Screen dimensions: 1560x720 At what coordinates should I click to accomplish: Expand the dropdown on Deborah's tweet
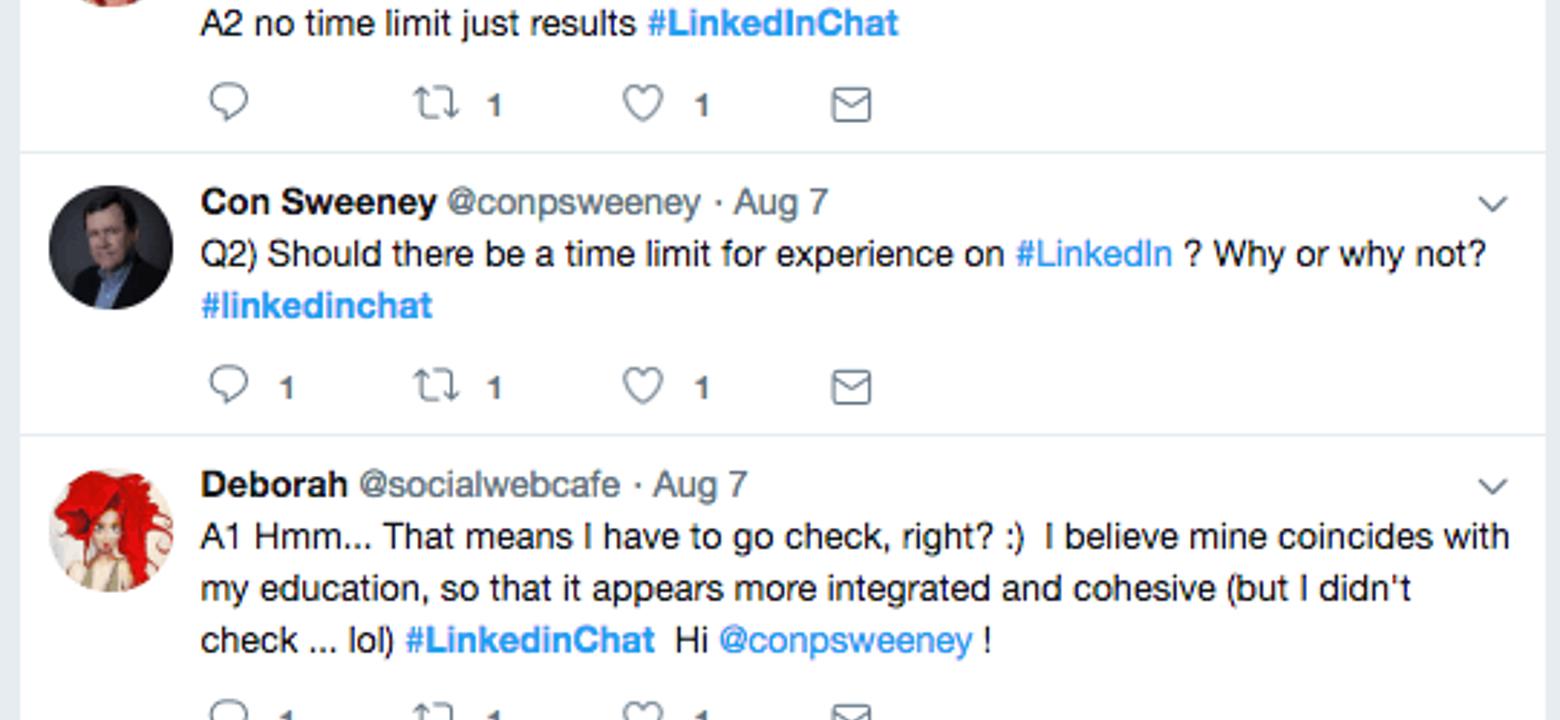point(1492,486)
